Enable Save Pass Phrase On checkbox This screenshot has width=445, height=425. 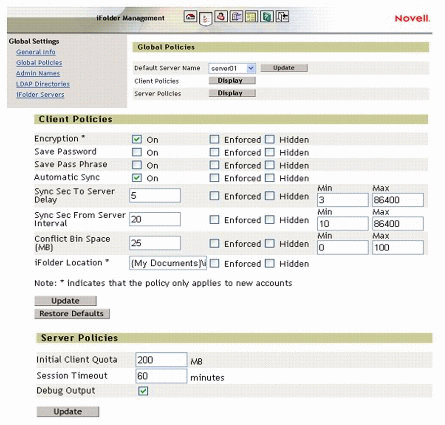click(137, 165)
